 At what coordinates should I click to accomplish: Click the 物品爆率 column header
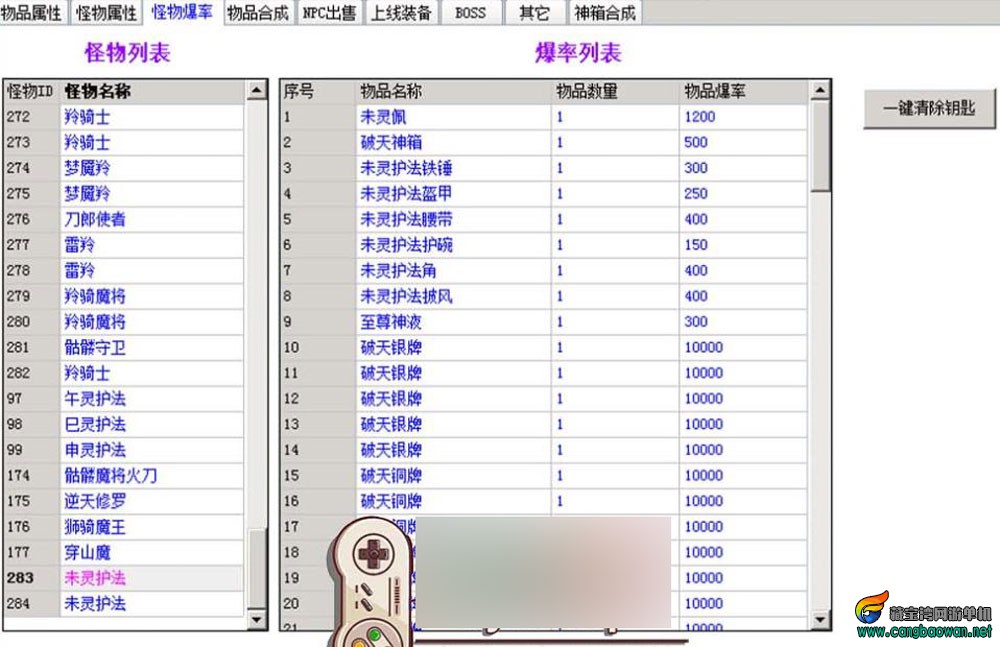[713, 90]
